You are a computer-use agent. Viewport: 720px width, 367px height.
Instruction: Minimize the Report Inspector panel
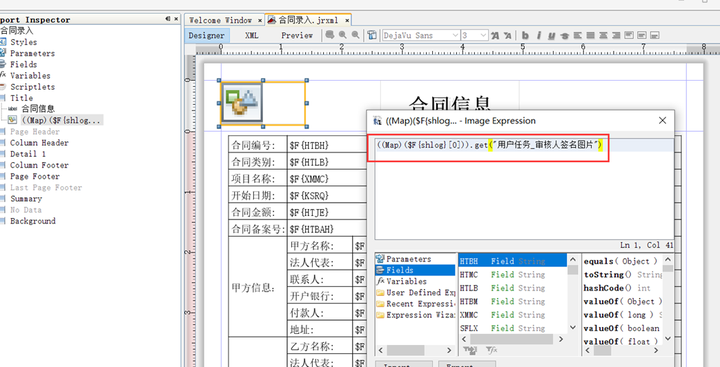pos(168,19)
